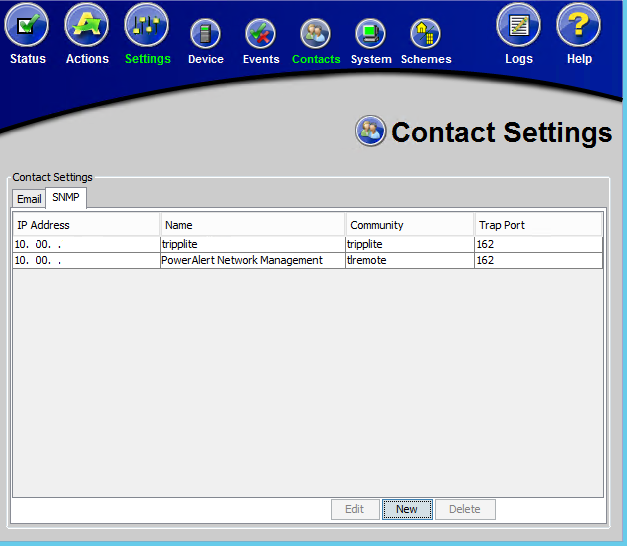Click the Actions menu label

pyautogui.click(x=87, y=59)
